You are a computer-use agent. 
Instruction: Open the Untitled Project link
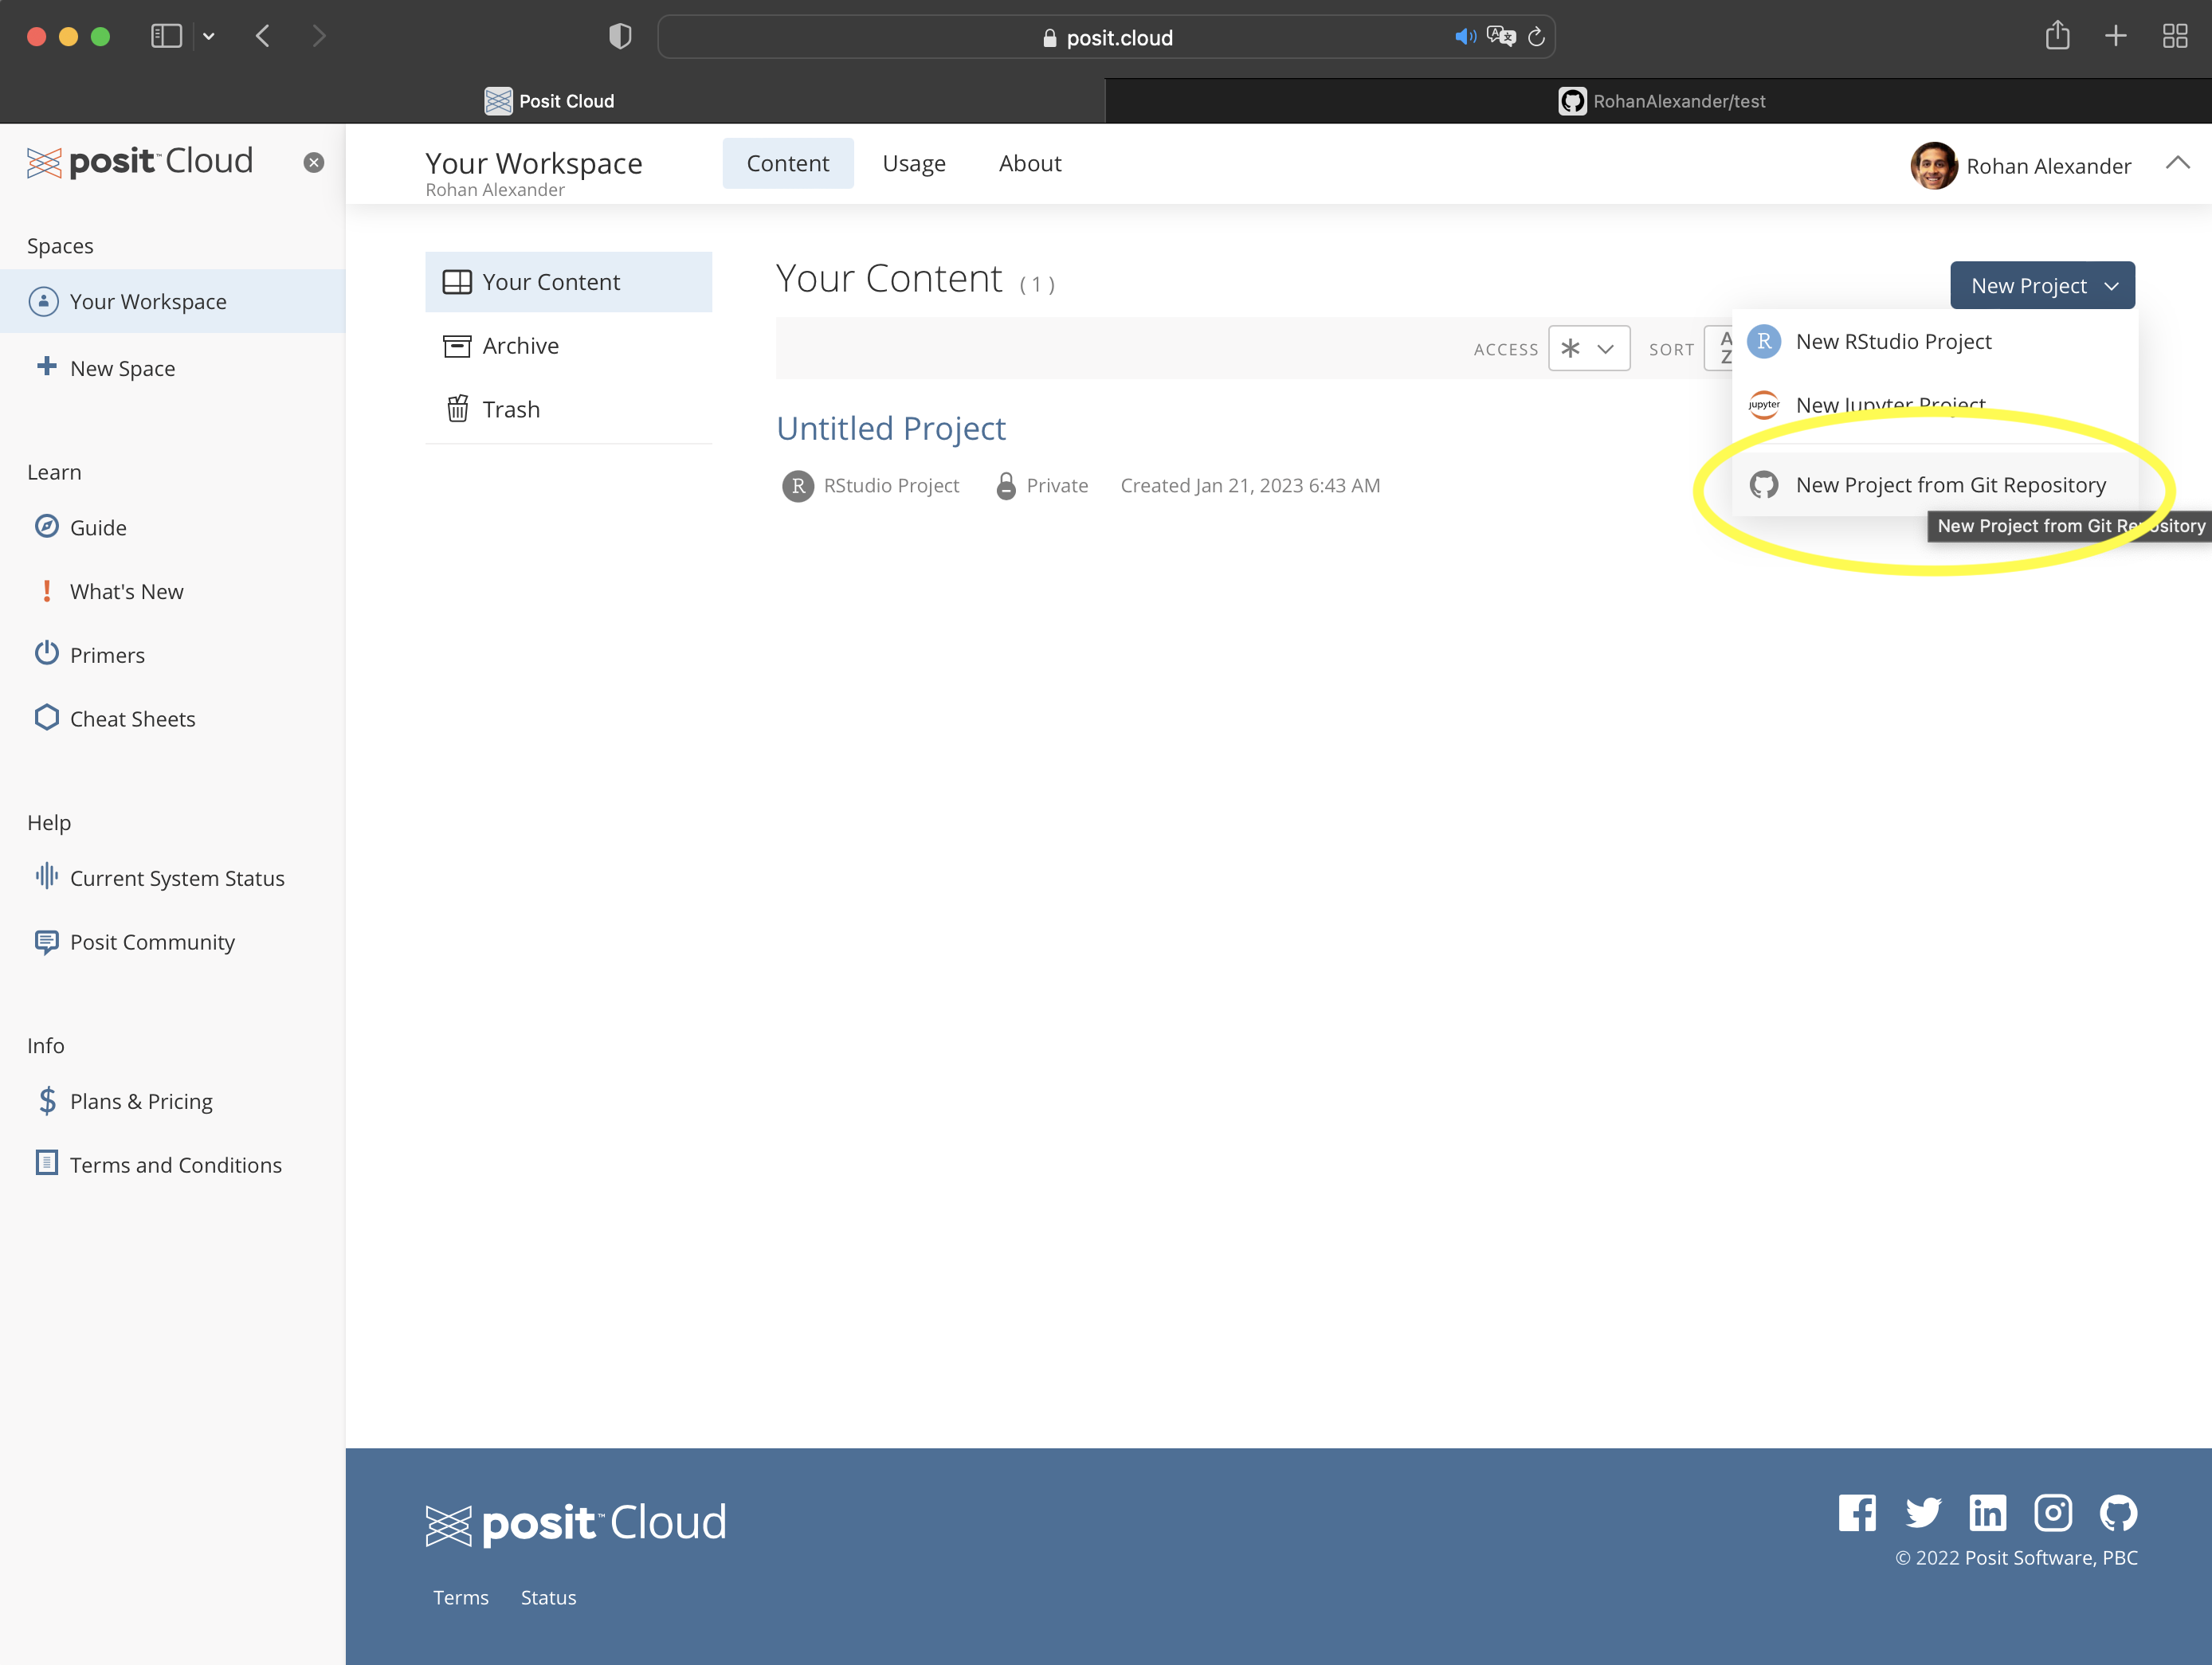[x=890, y=428]
